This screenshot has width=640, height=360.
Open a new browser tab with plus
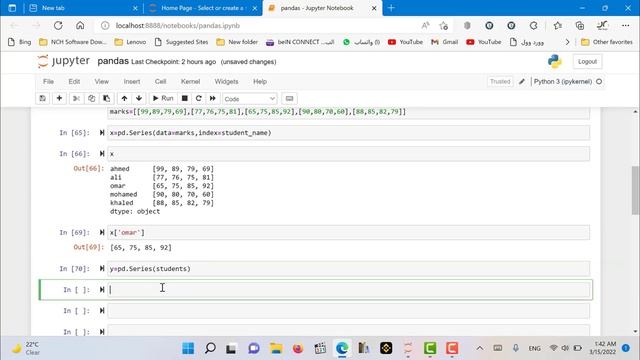tap(391, 8)
